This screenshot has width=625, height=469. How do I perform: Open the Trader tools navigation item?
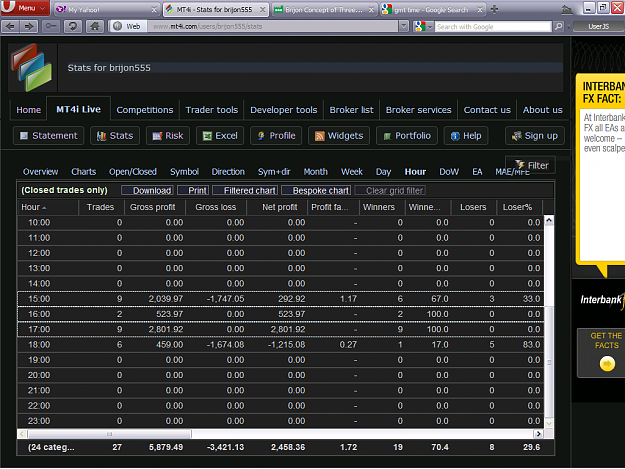211,110
